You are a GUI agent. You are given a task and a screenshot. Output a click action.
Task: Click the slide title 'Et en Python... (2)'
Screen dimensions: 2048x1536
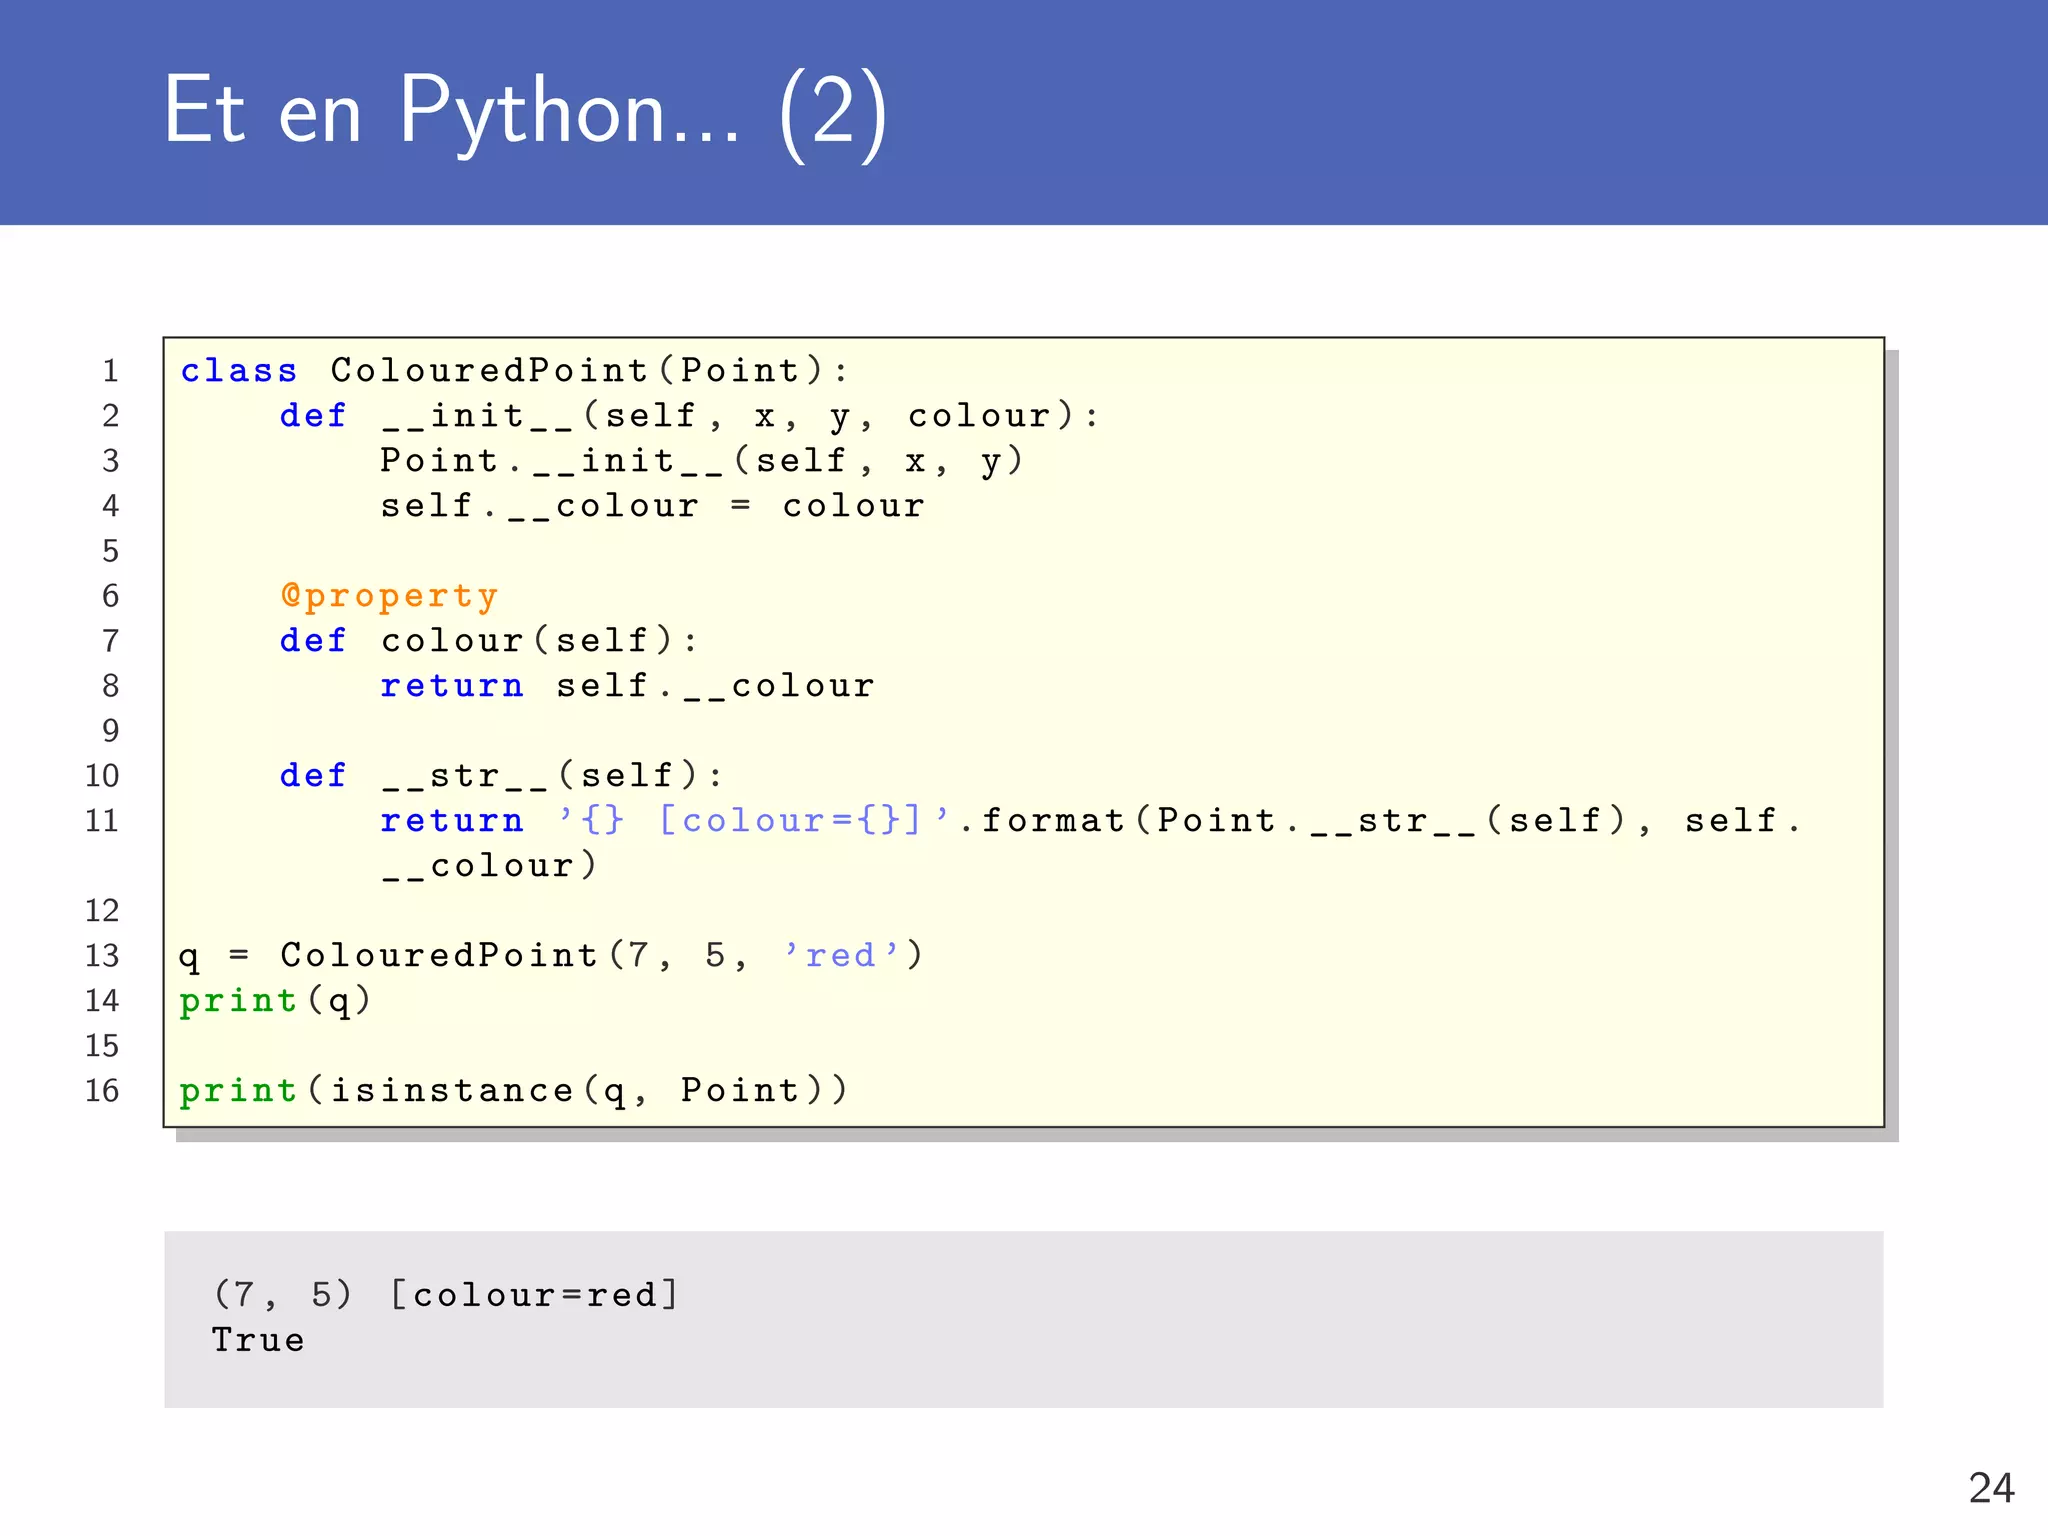point(525,112)
